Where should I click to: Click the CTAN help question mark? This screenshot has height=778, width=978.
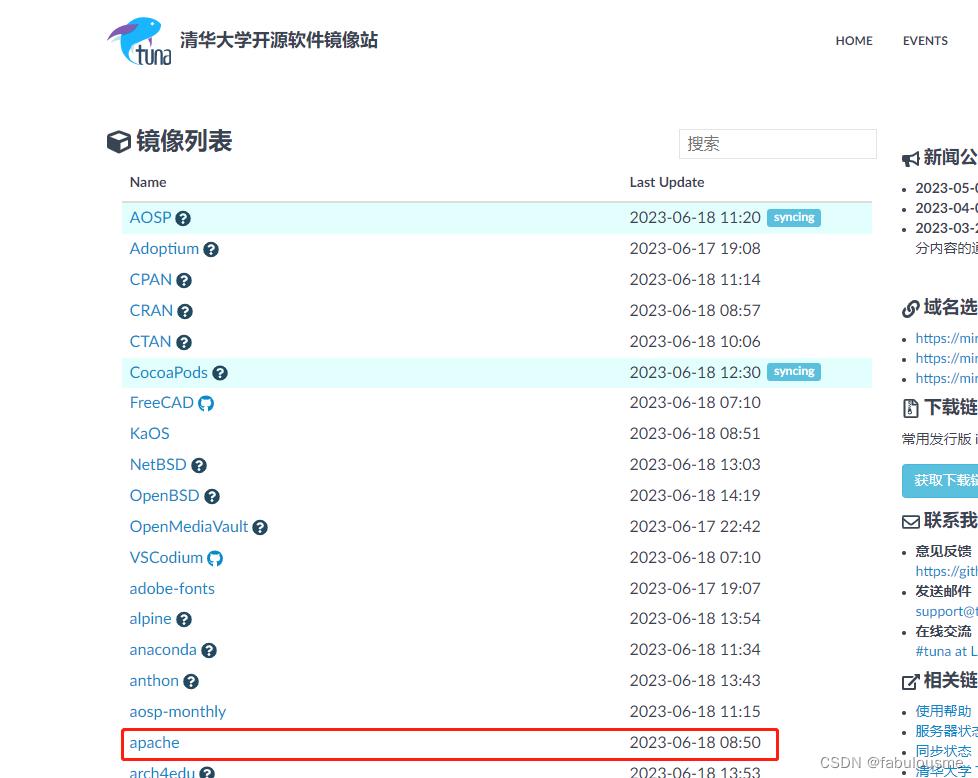[x=183, y=343]
